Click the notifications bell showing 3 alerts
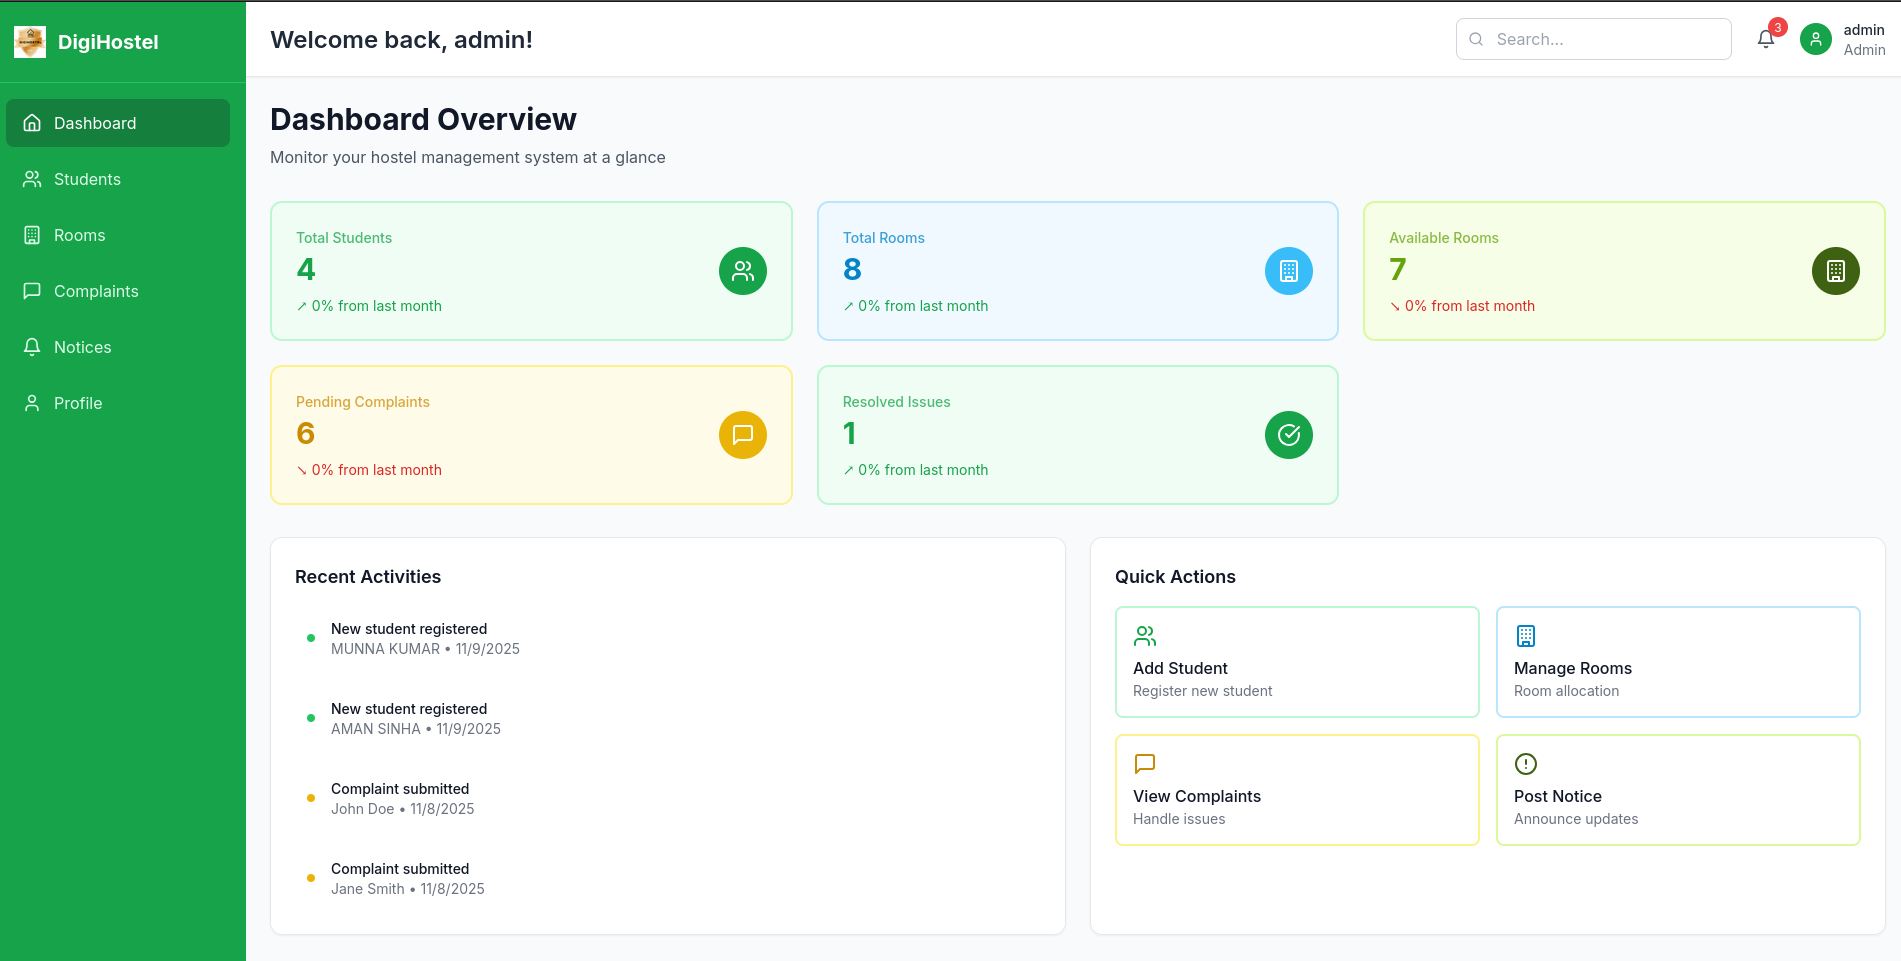The width and height of the screenshot is (1901, 961). 1765,38
